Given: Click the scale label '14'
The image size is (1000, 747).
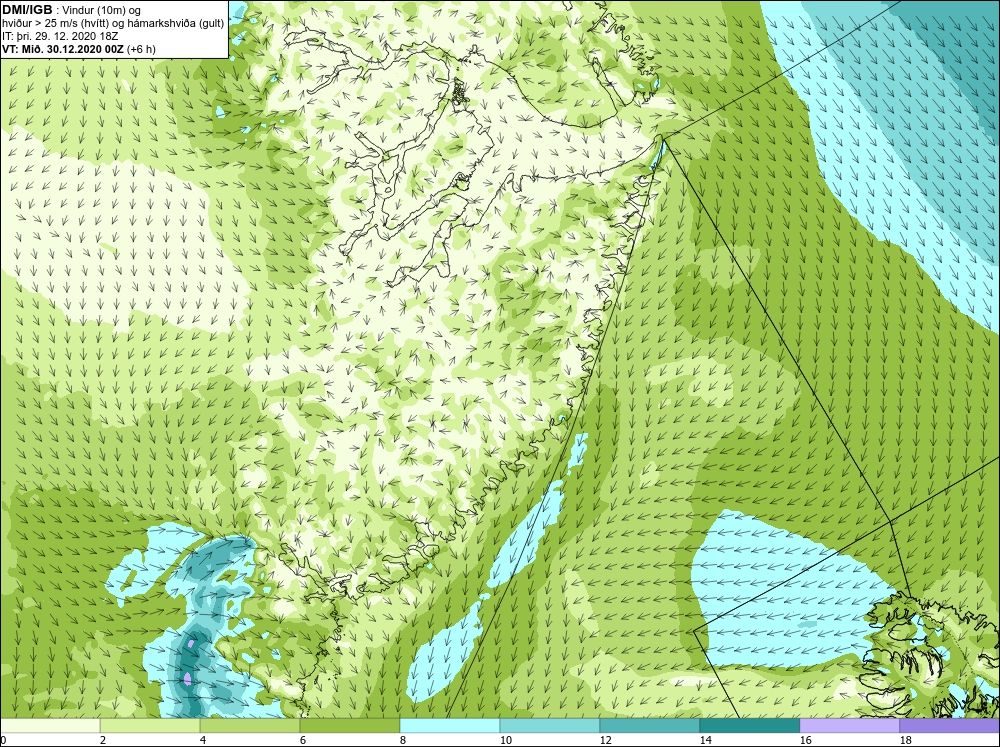Looking at the screenshot, I should pyautogui.click(x=706, y=740).
